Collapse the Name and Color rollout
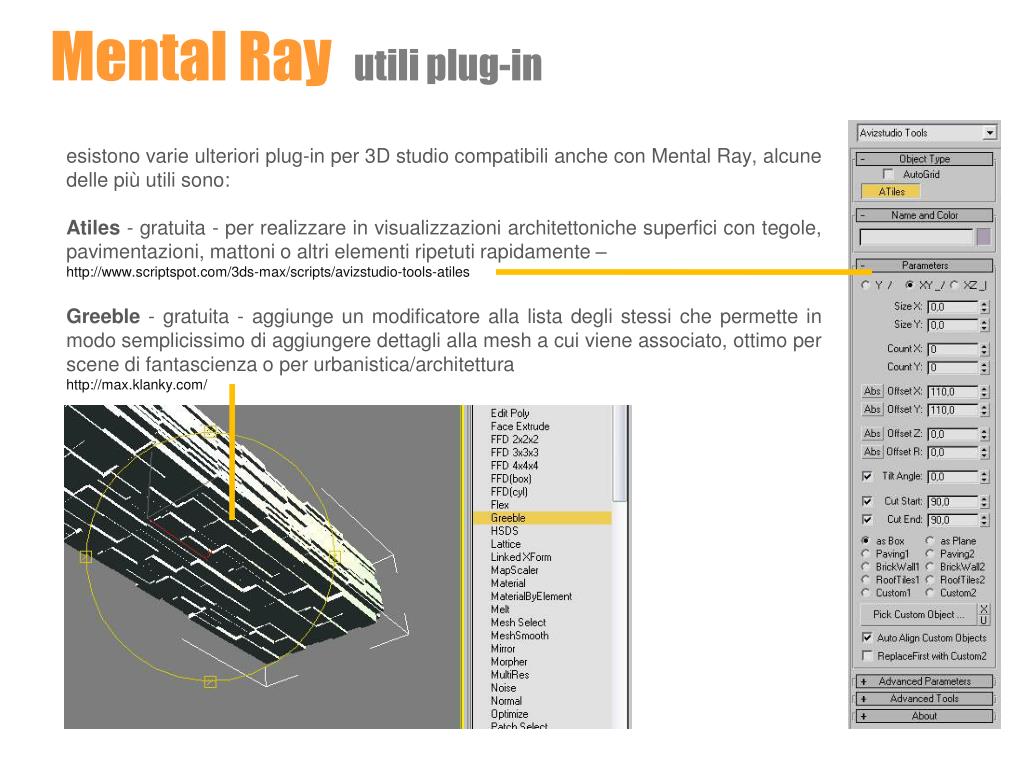1024x768 pixels. [925, 215]
